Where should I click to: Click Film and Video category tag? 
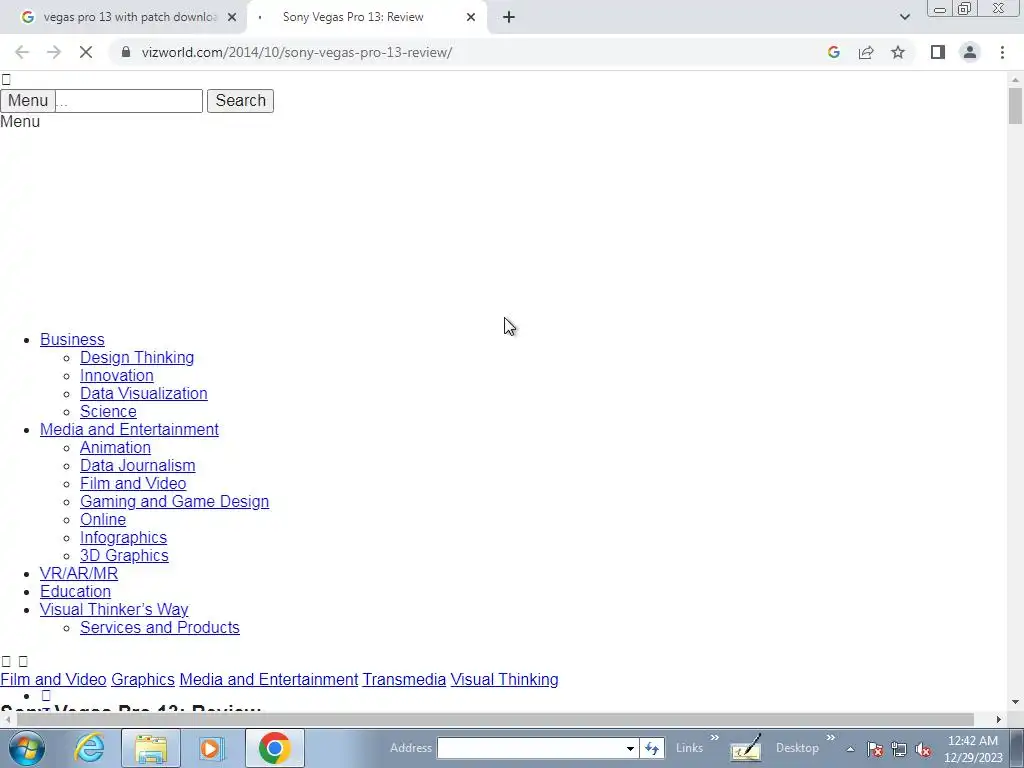point(54,679)
